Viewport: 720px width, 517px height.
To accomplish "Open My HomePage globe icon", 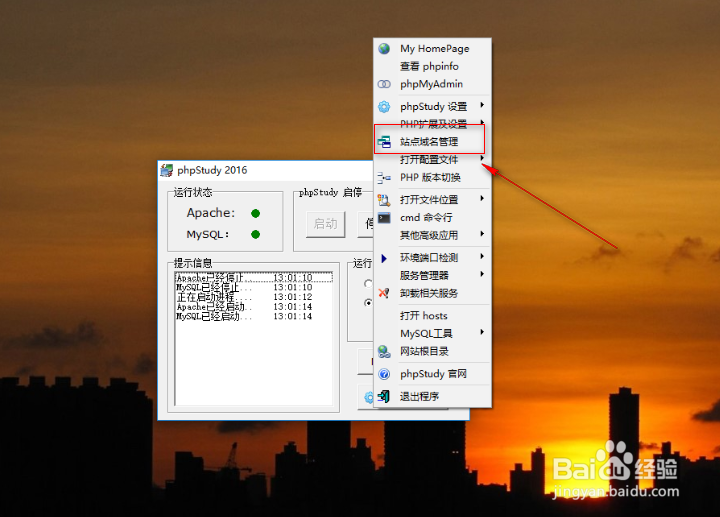I will point(384,48).
